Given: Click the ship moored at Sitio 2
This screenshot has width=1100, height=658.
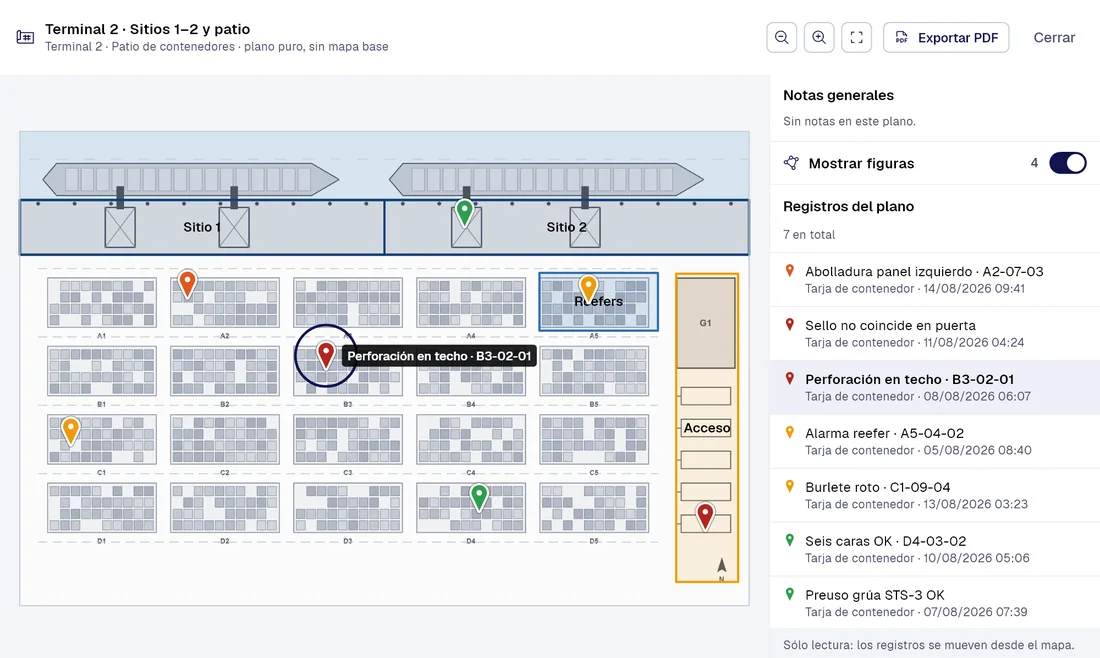Looking at the screenshot, I should [x=546, y=180].
